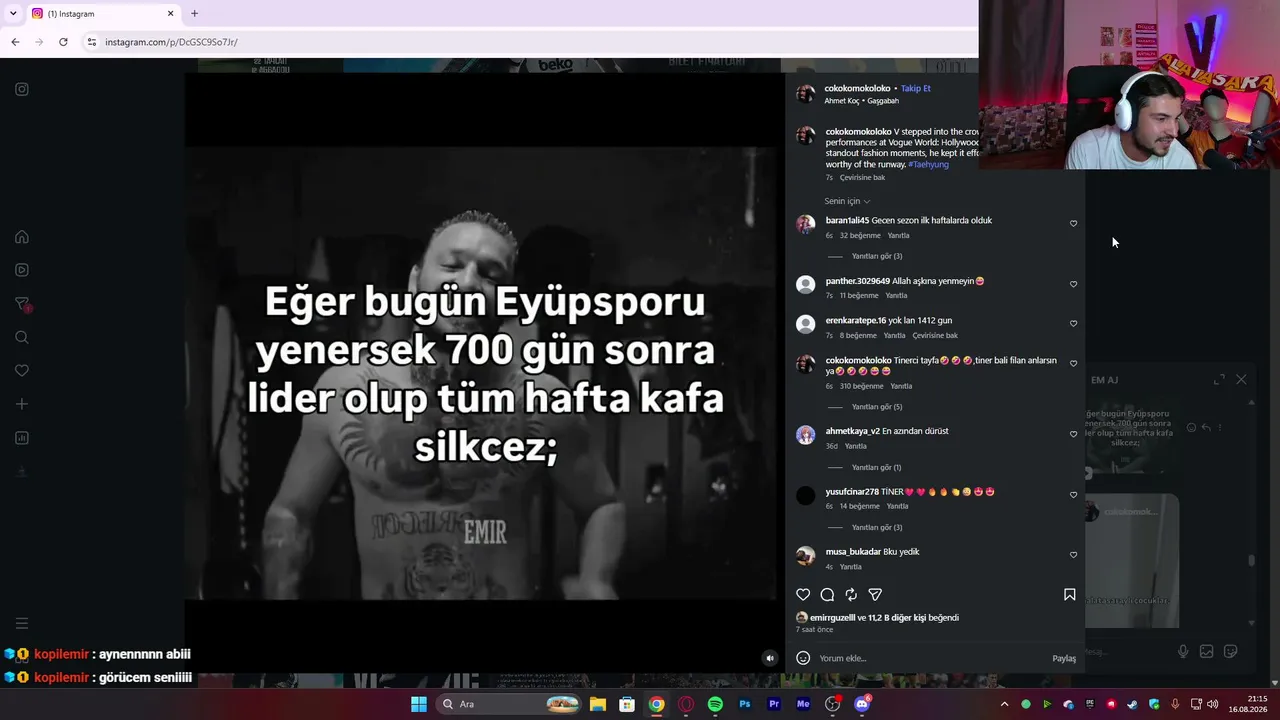
Task: Click the comment bubble icon under post
Action: (827, 594)
